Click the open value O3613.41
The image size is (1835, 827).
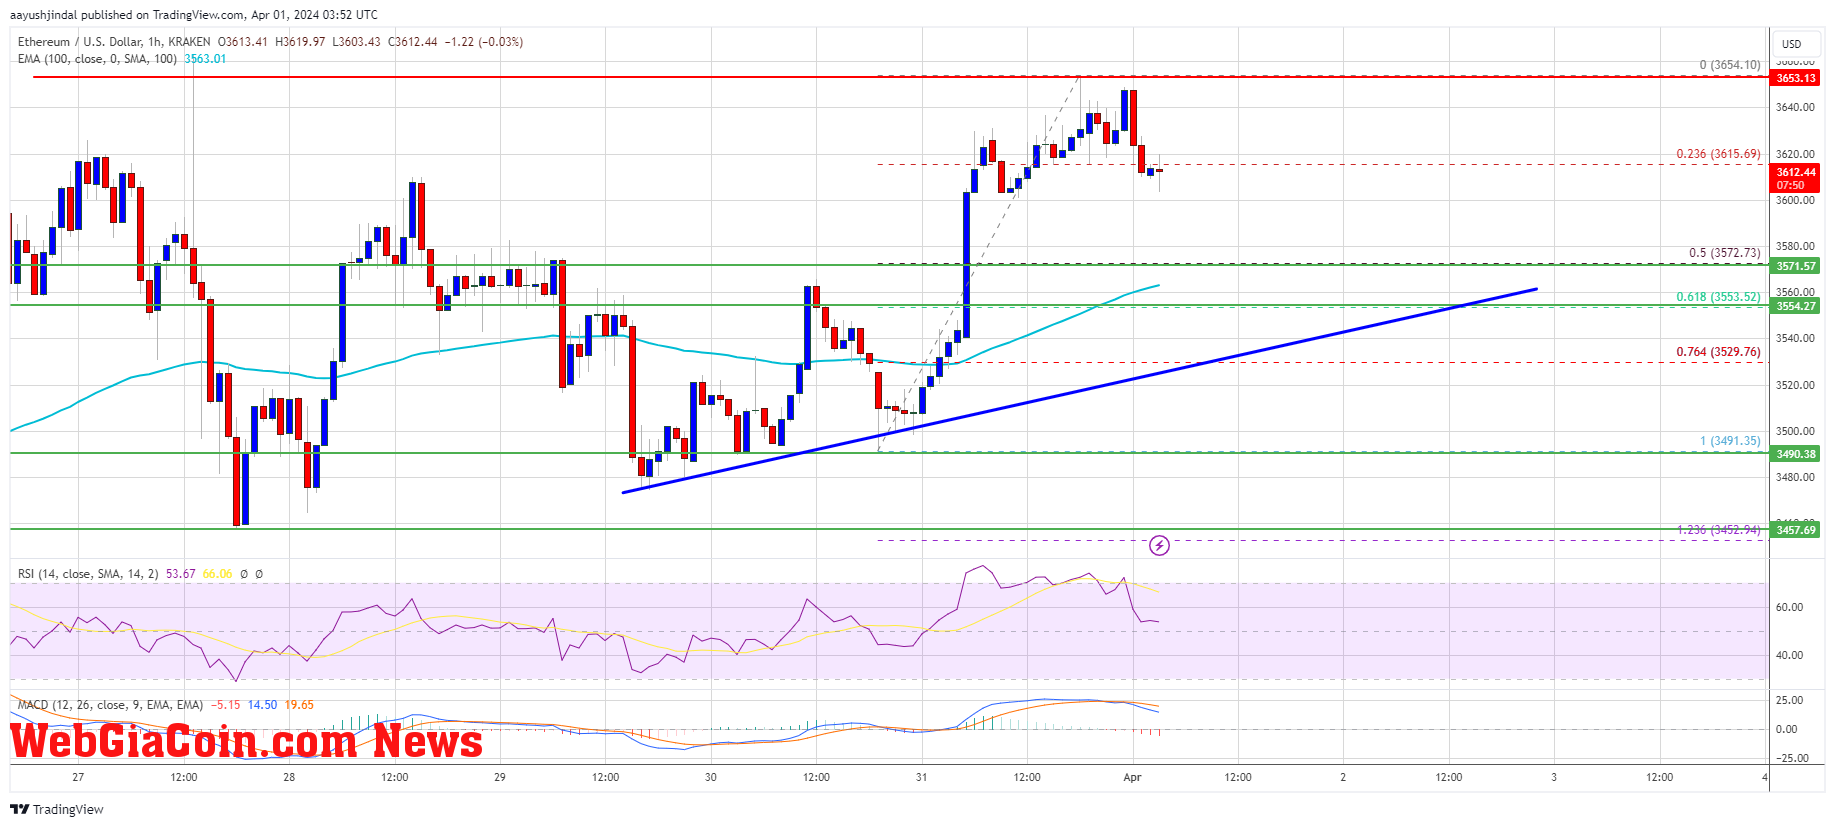pyautogui.click(x=242, y=42)
